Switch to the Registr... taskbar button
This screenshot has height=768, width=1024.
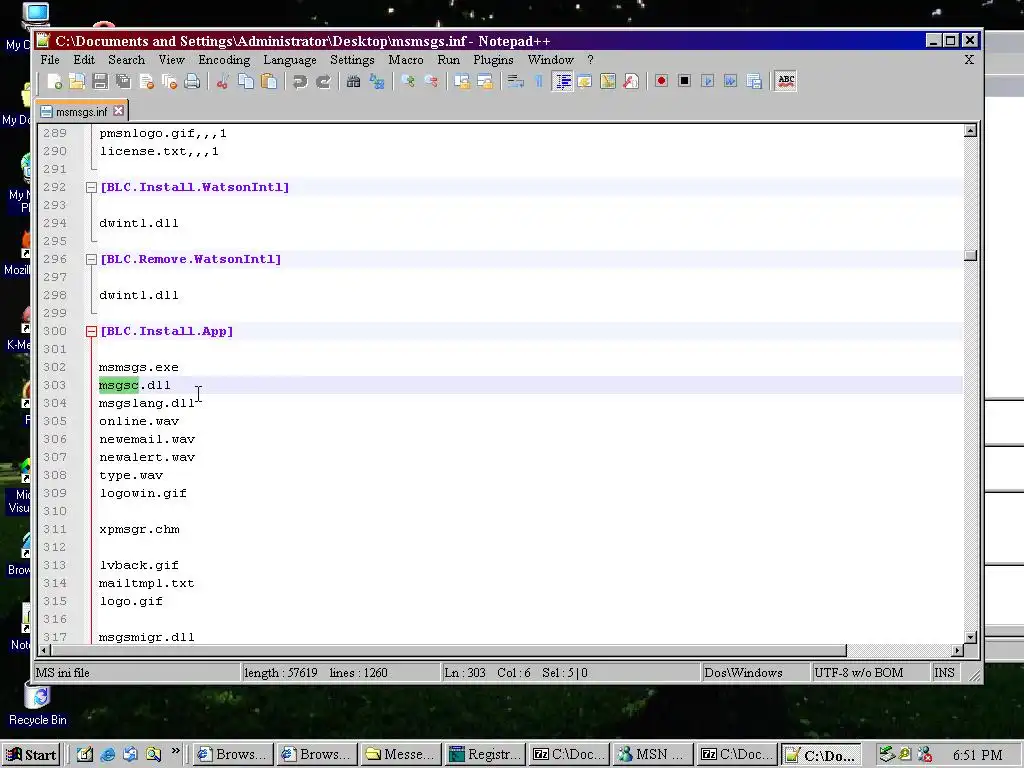pos(485,755)
